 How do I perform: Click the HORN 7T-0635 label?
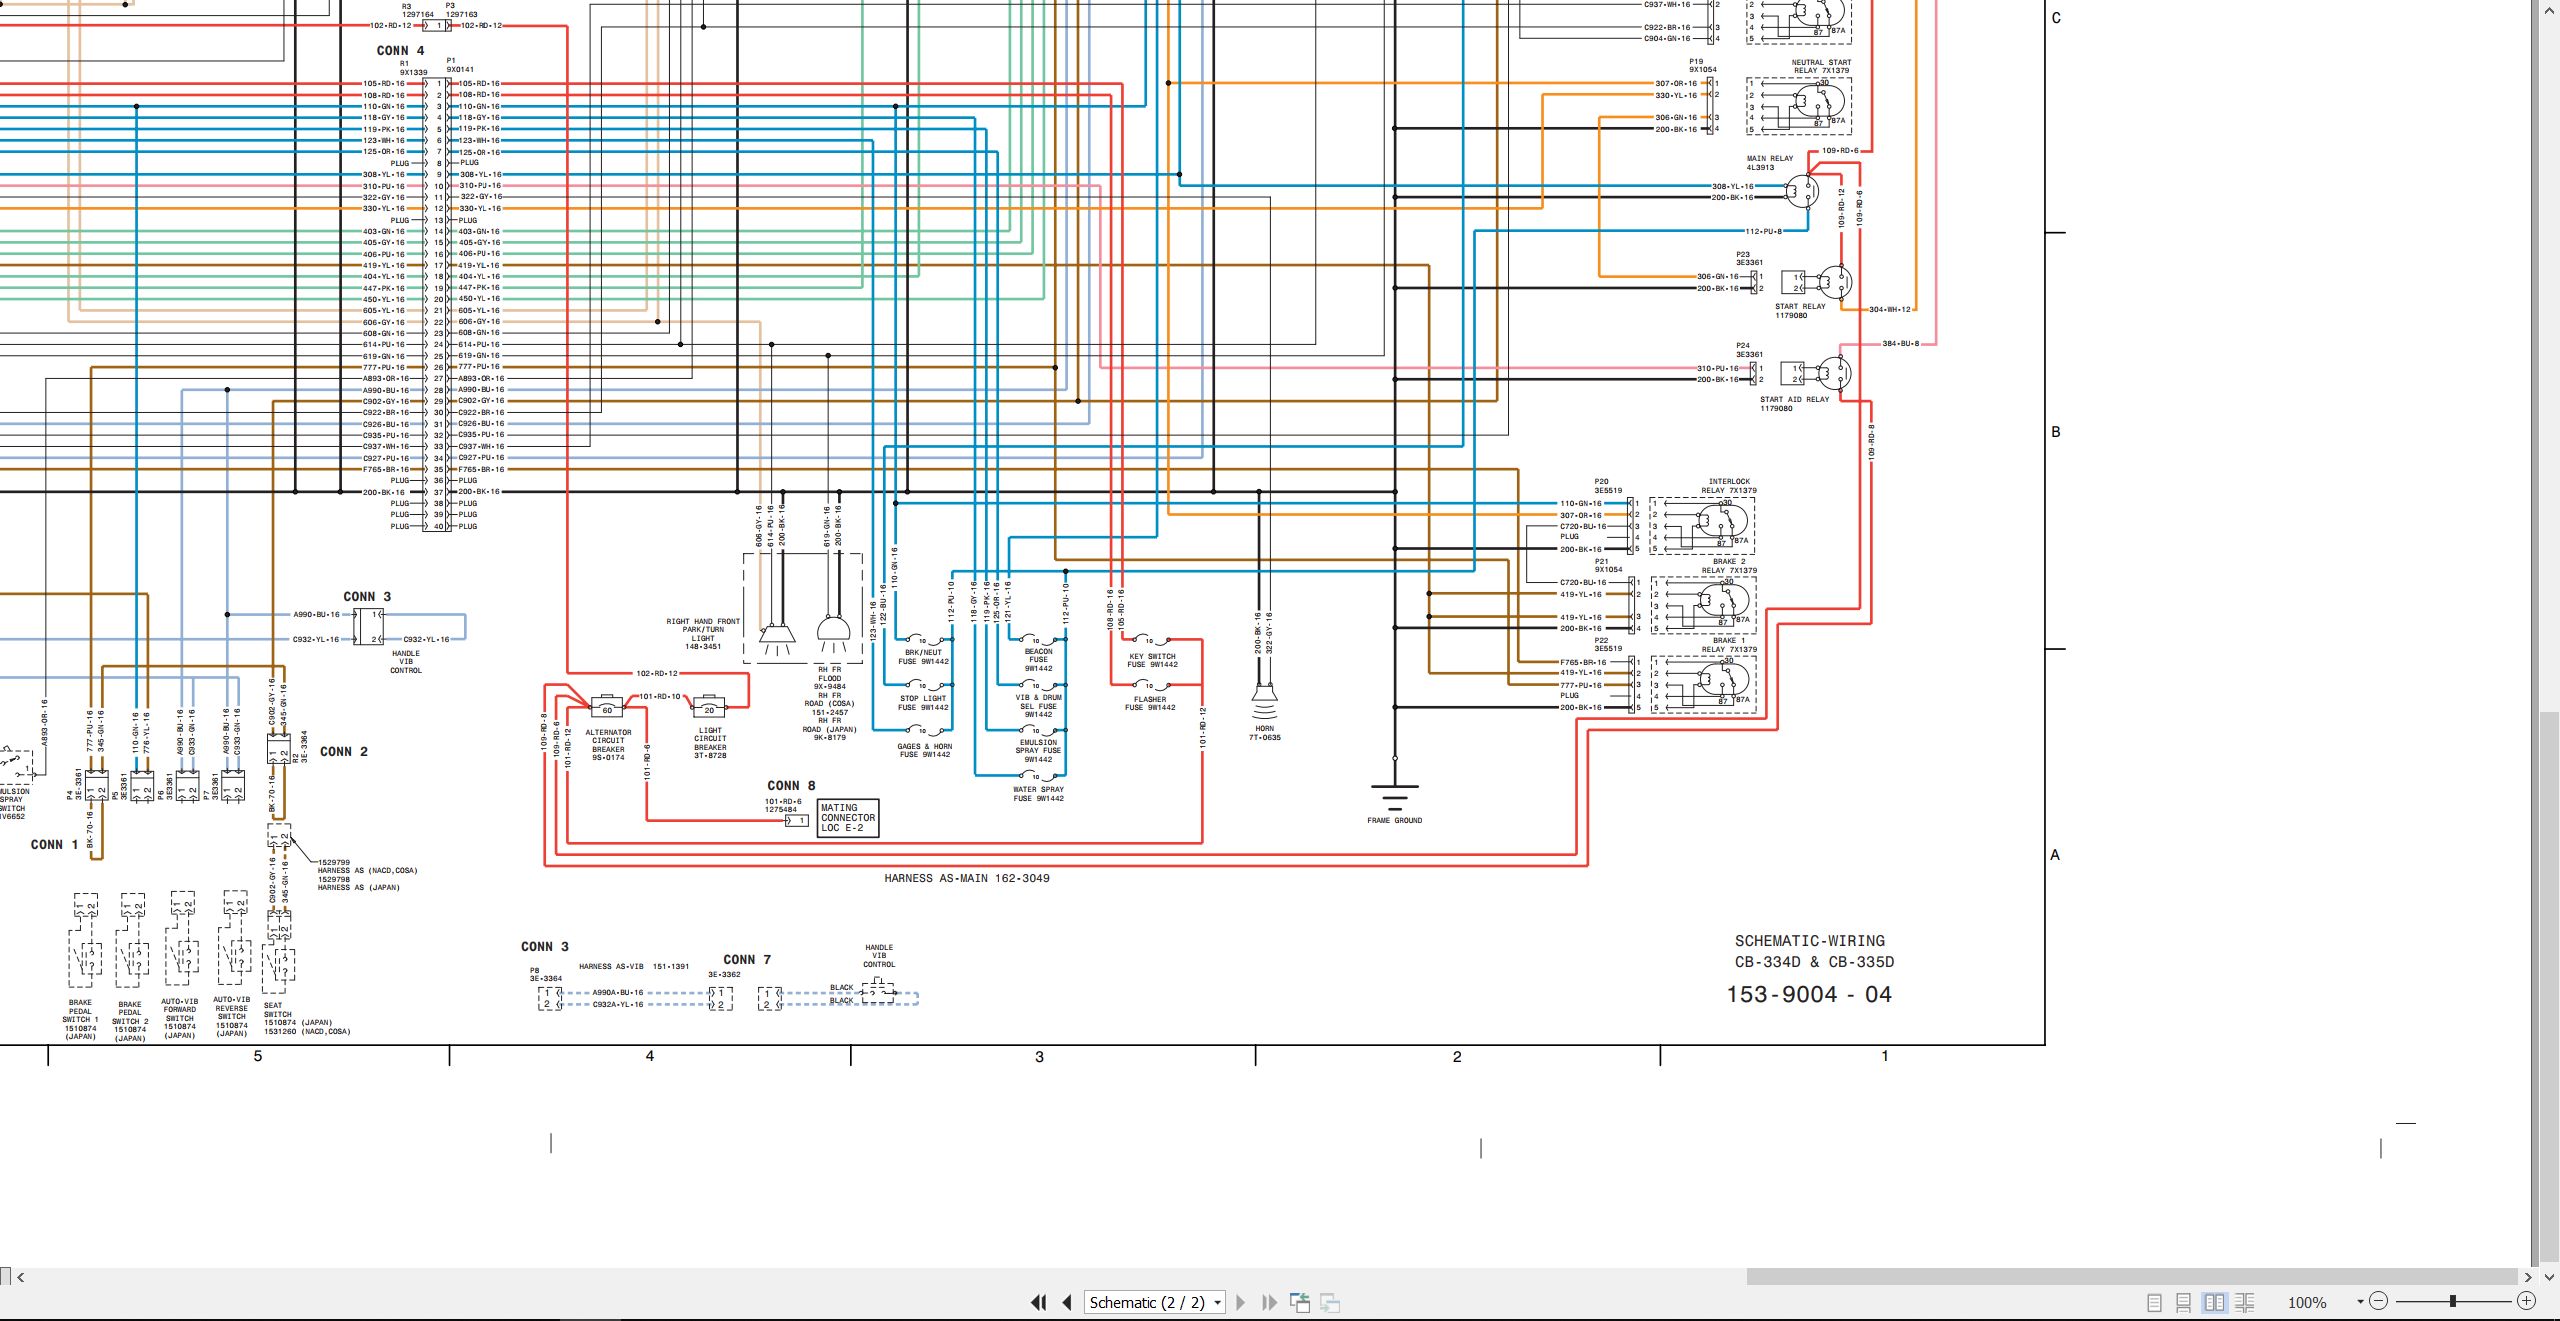1264,733
